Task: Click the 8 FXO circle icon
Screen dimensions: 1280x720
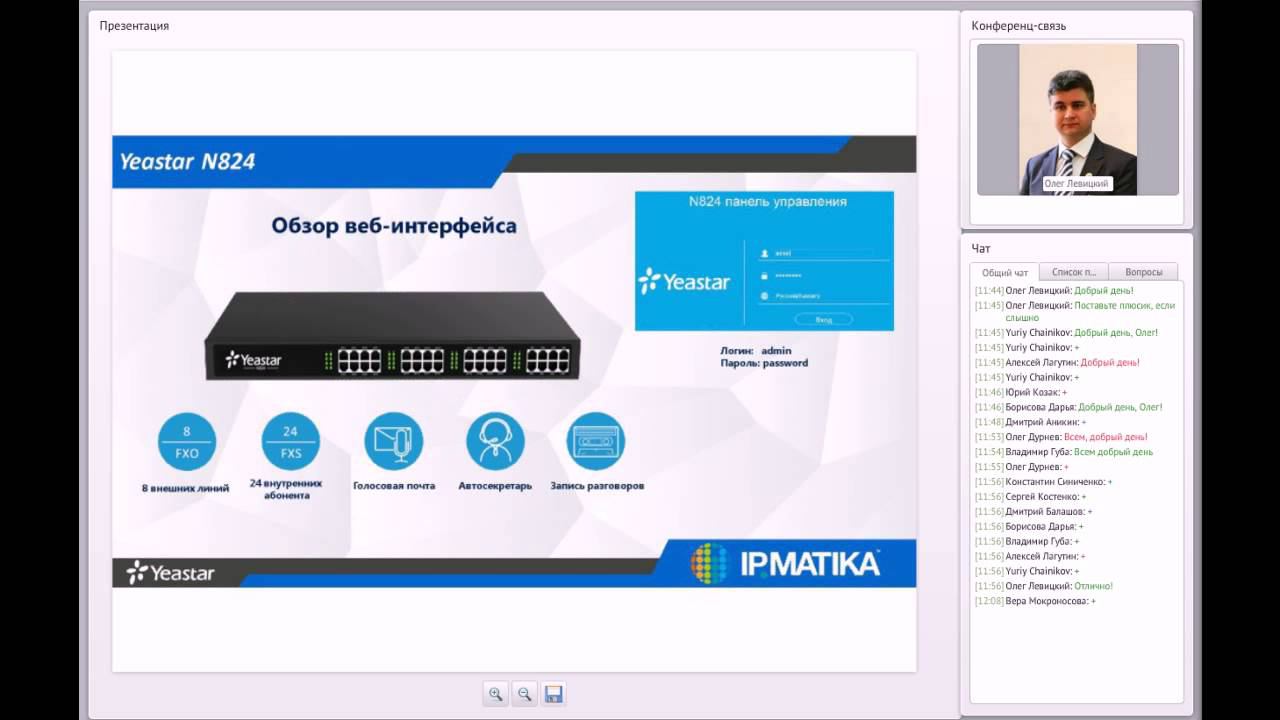Action: (x=187, y=442)
